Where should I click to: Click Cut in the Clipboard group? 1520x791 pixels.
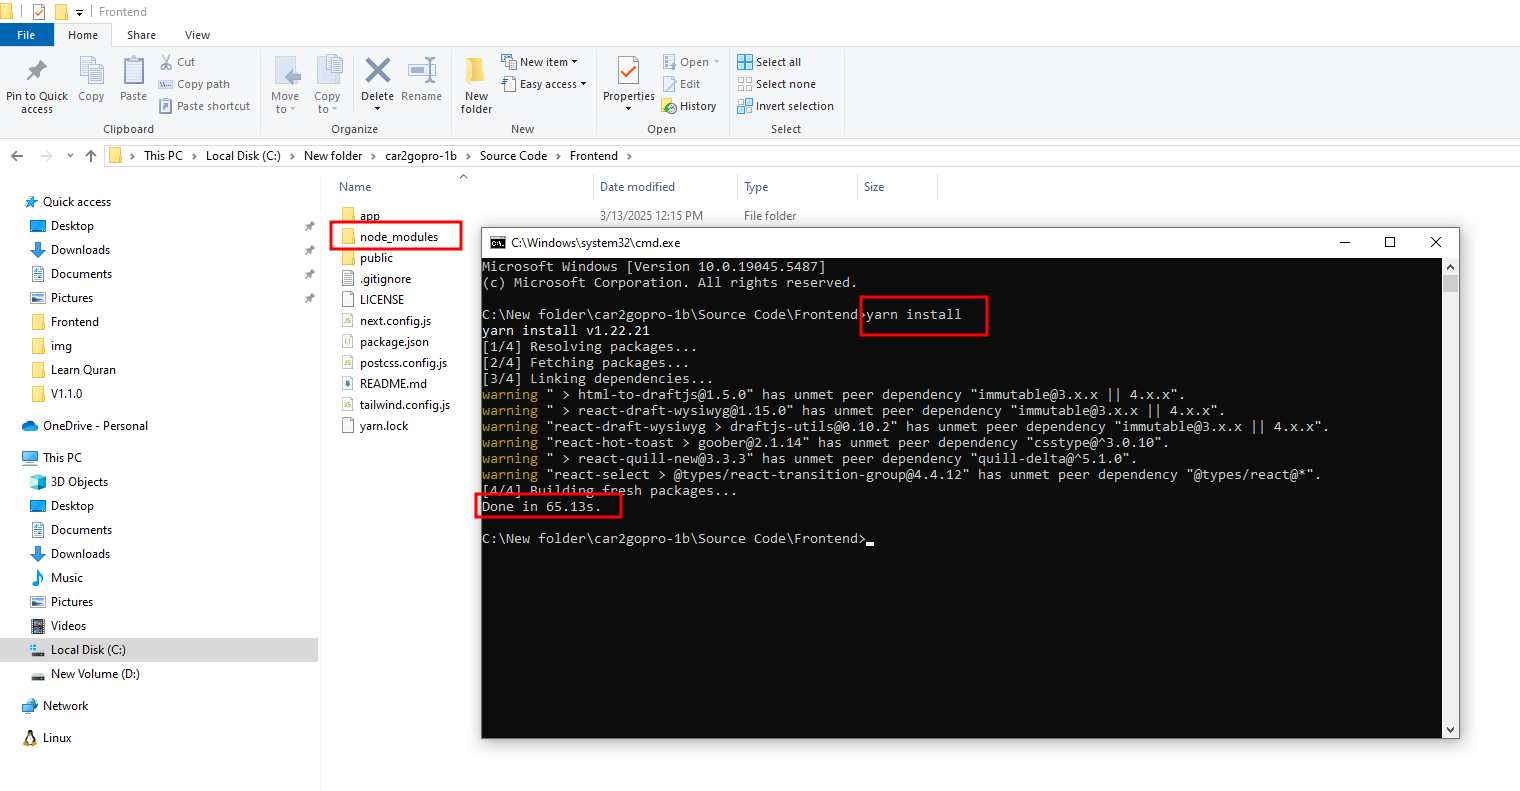coord(177,62)
